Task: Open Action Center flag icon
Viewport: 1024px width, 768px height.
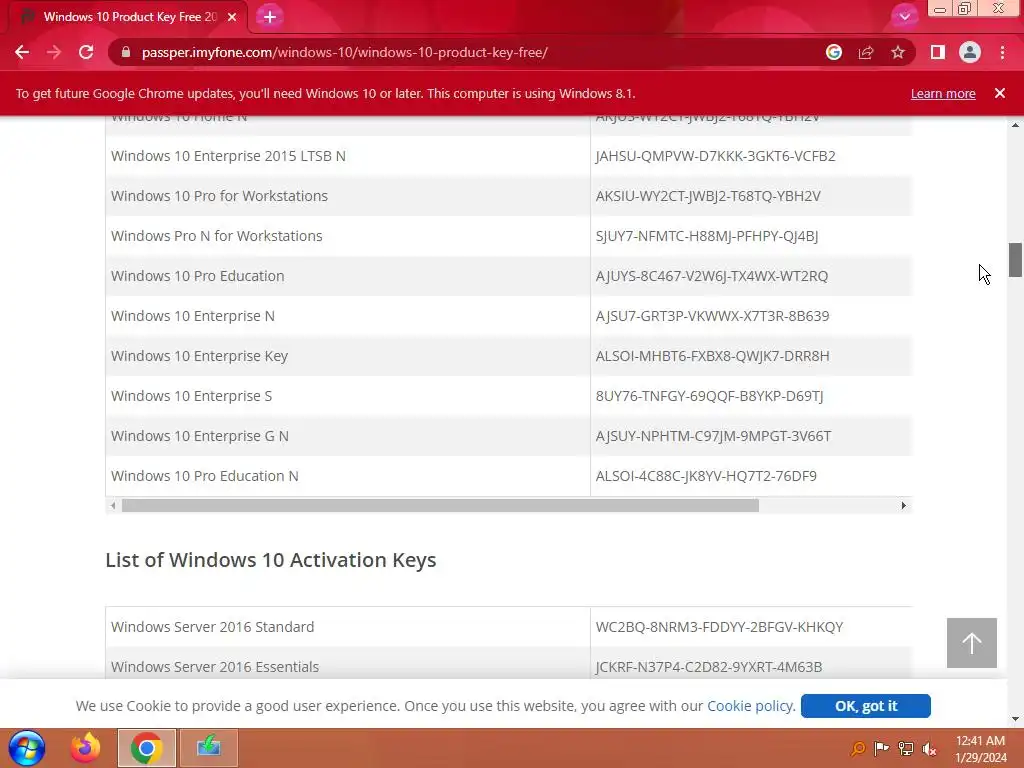Action: pos(881,748)
